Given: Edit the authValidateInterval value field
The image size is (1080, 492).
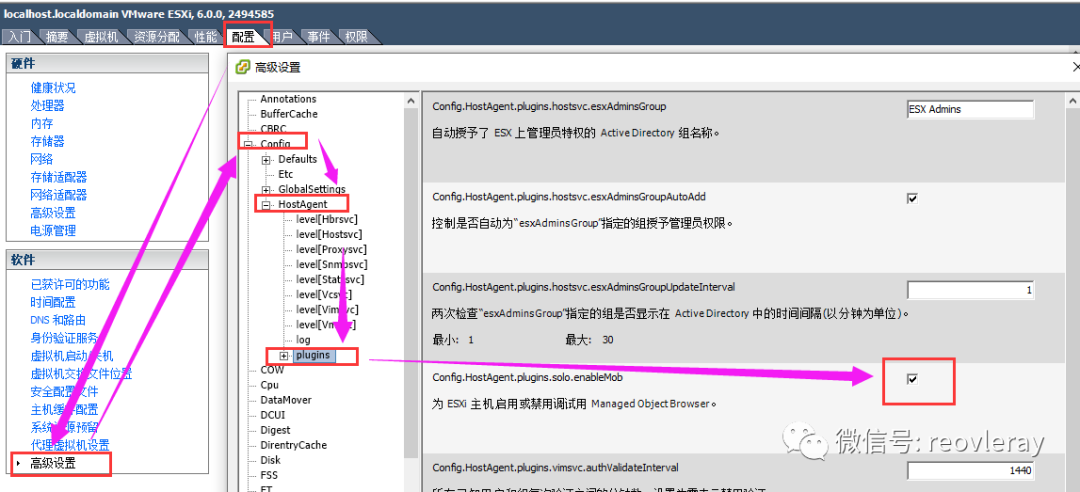Looking at the screenshot, I should coord(970,471).
